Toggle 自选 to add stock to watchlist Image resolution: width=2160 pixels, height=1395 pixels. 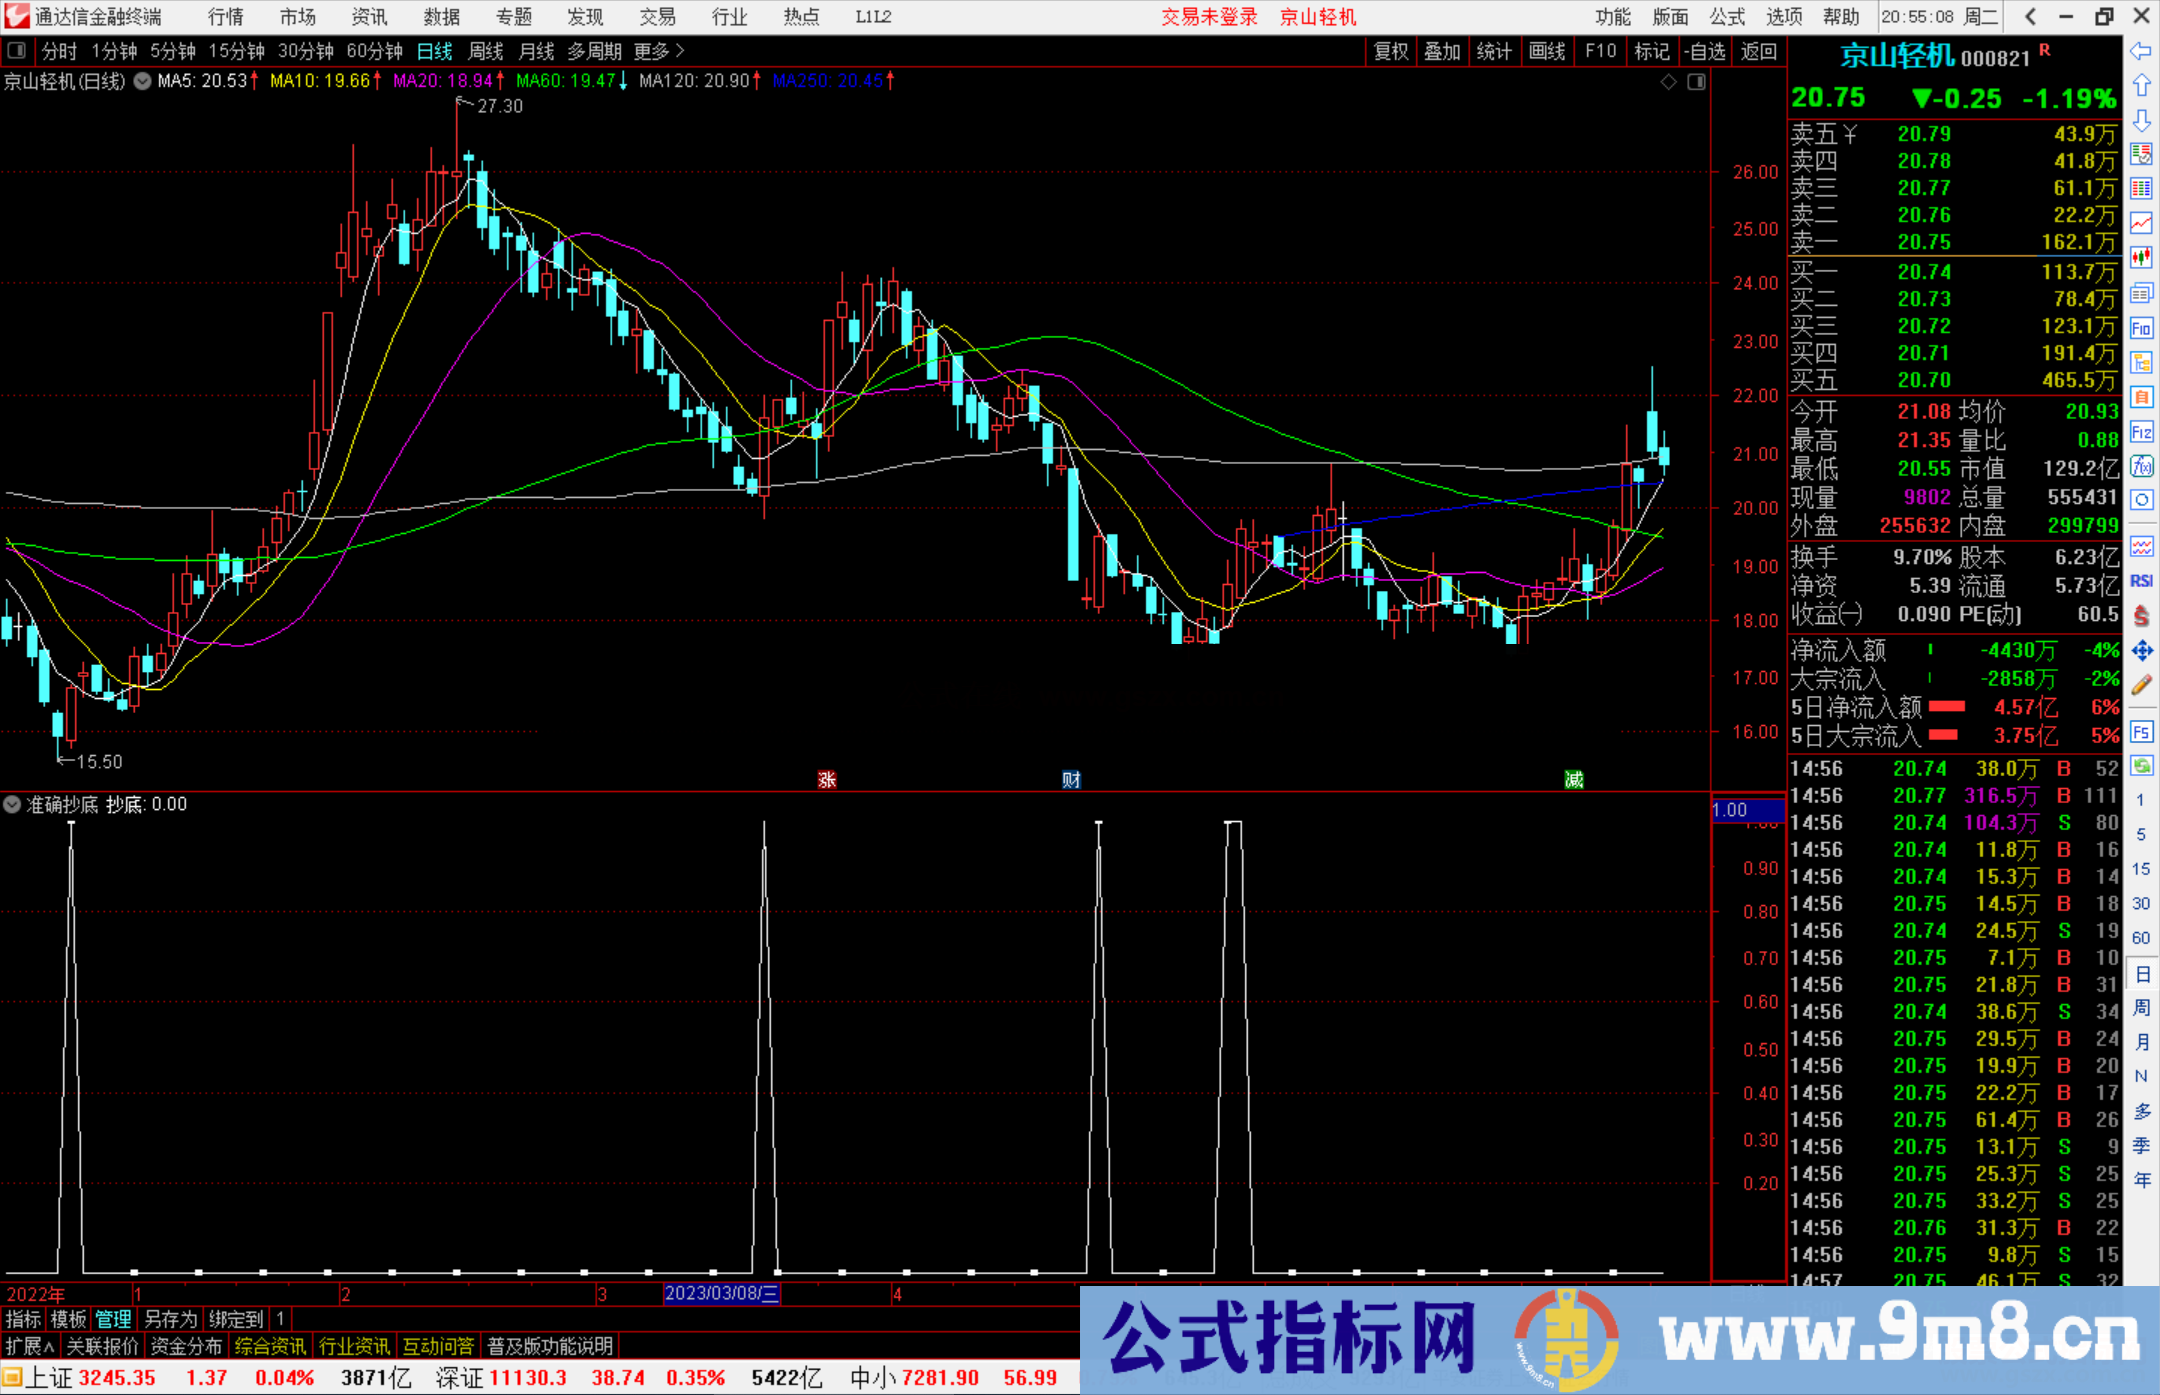coord(1707,51)
